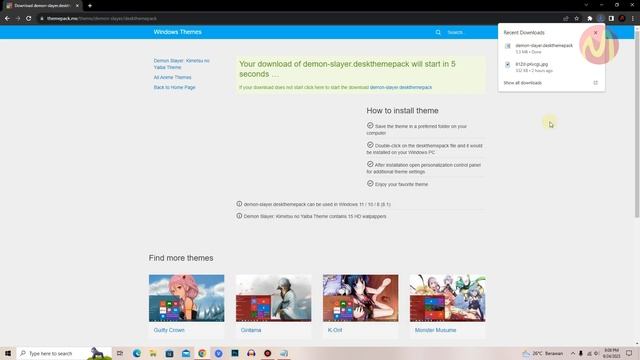Viewport: 640px width, 360px height.
Task: Open the jpg file in Recent Downloads
Action: tap(531, 64)
